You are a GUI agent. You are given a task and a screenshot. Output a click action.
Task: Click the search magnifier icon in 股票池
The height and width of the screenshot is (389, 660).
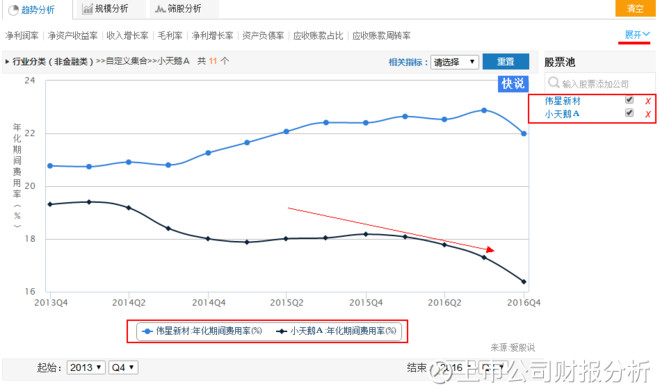click(554, 83)
